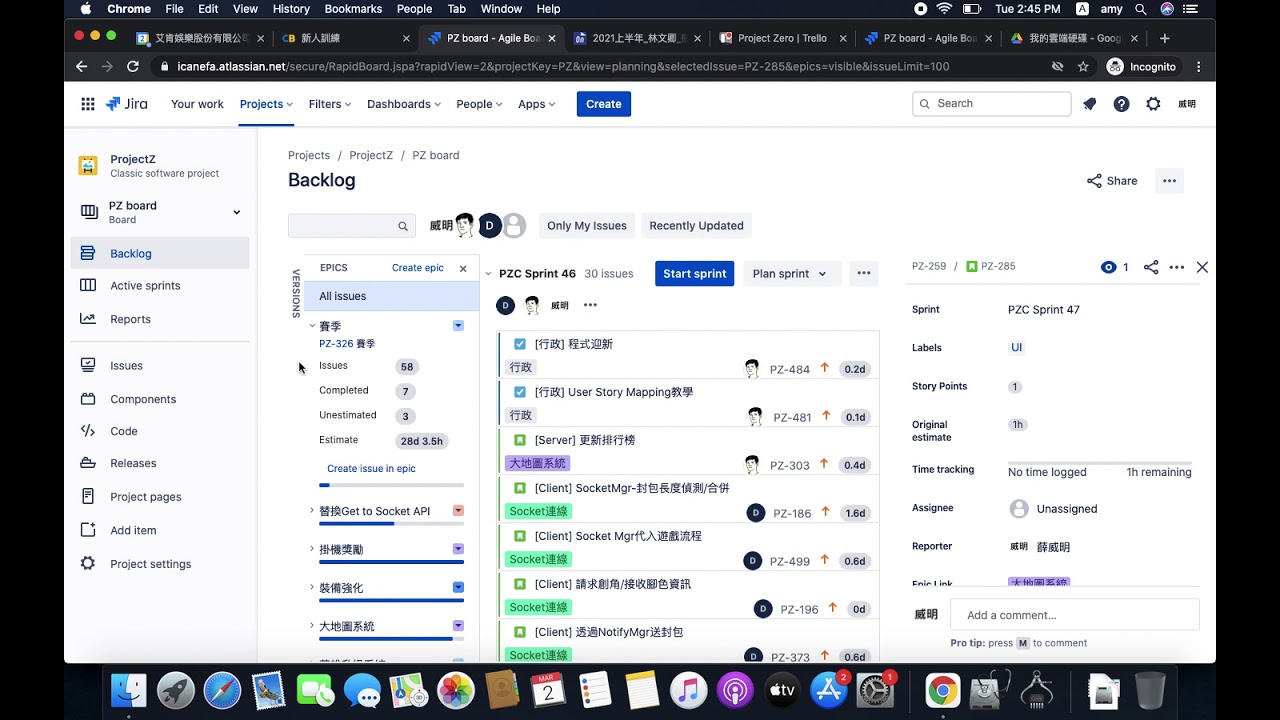Open the Jira help menu icon
The height and width of the screenshot is (720, 1280).
point(1122,104)
